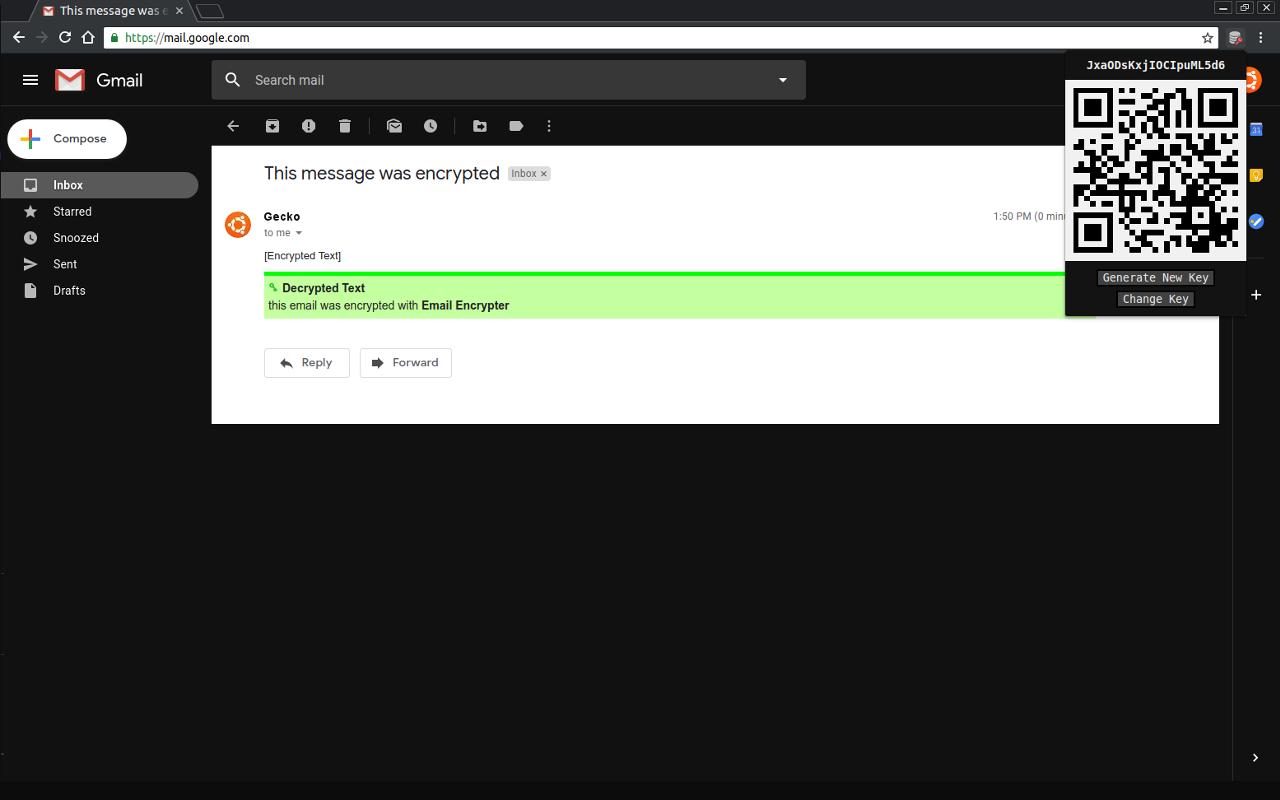This screenshot has width=1280, height=800.
Task: Open the main Gmail hamburger menu
Action: point(30,80)
